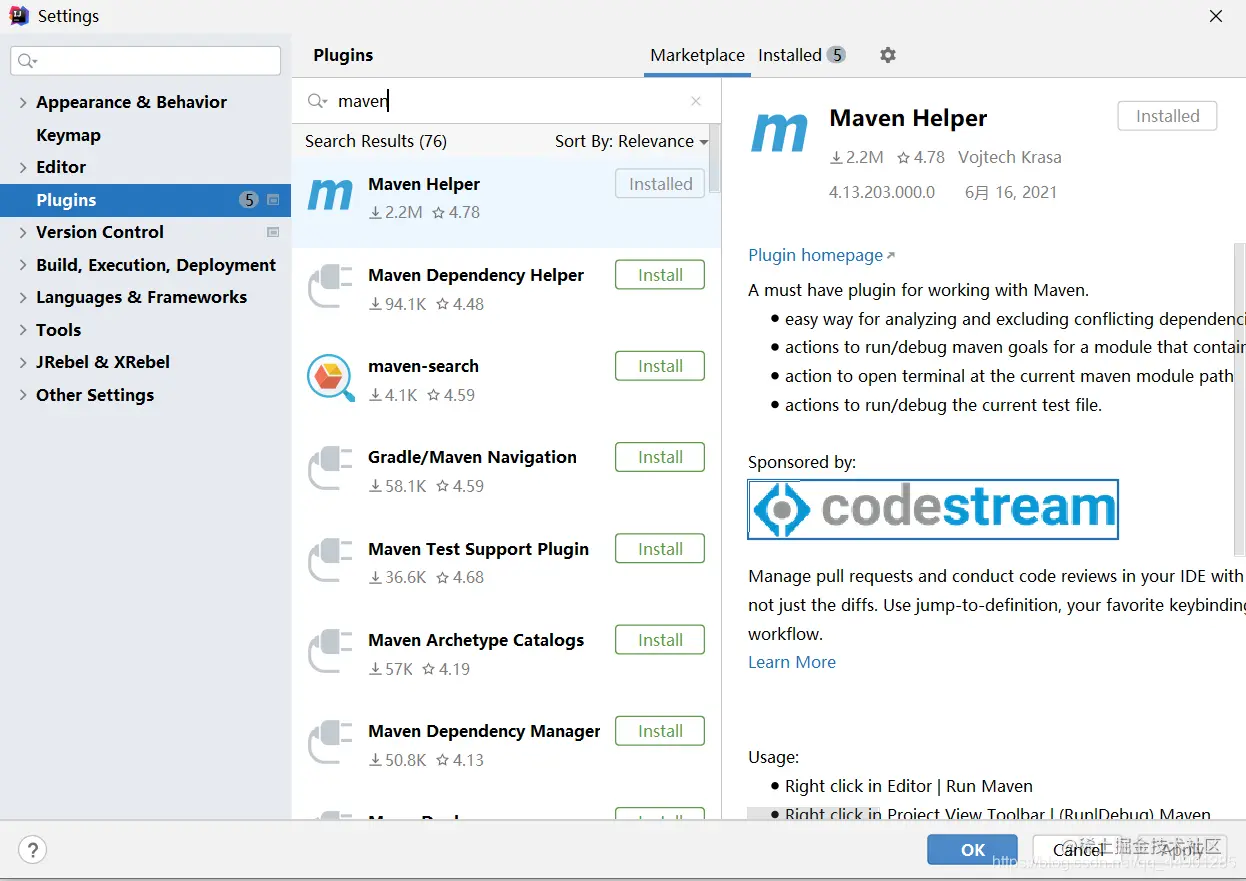Screen dimensions: 1246x881
Task: Click the Maven Test Support Plugin icon
Action: (x=330, y=560)
